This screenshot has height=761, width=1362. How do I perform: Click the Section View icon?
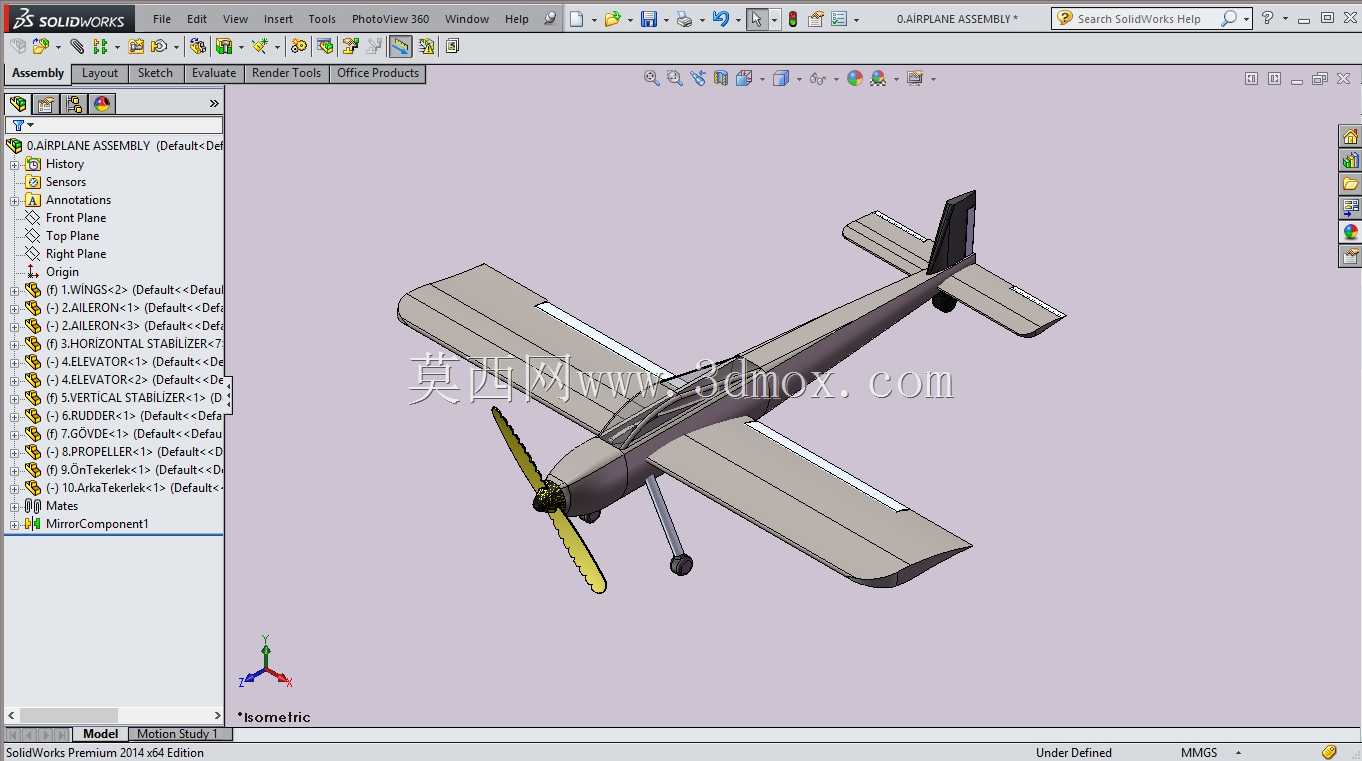pos(721,78)
